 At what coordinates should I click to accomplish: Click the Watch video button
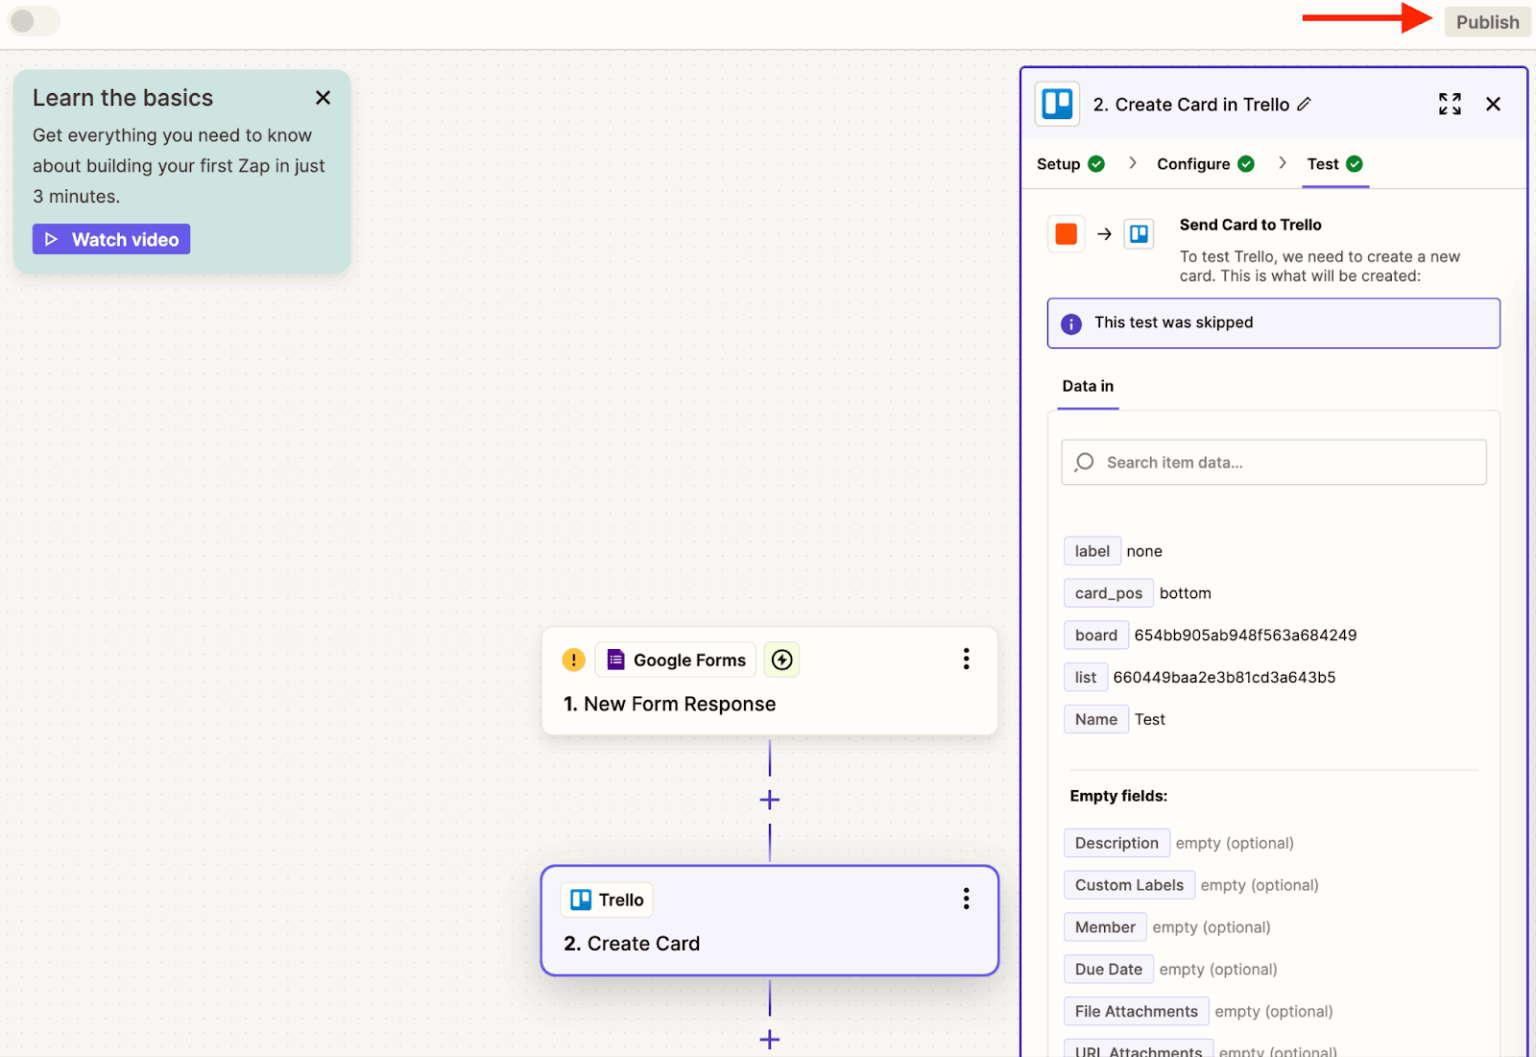111,239
